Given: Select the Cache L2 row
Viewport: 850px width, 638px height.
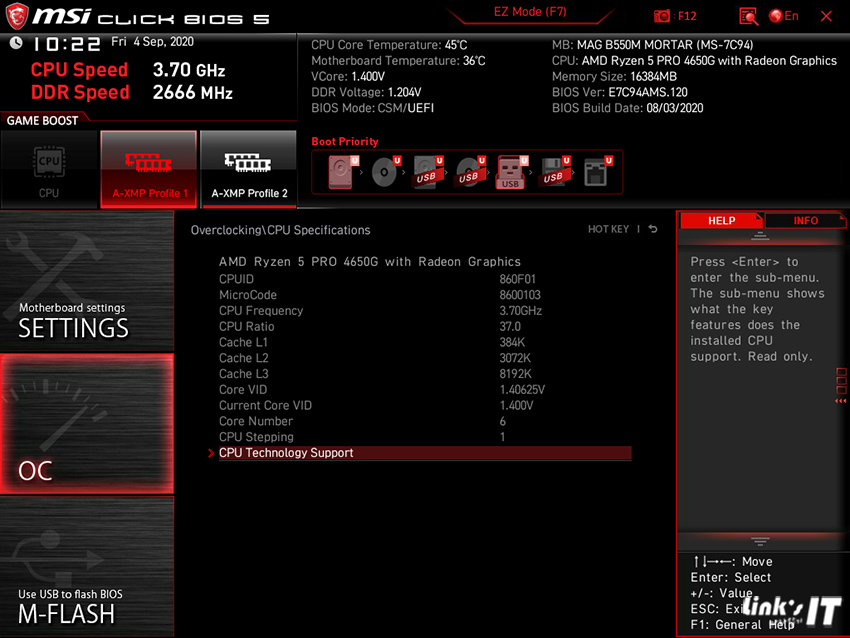Looking at the screenshot, I should [425, 358].
